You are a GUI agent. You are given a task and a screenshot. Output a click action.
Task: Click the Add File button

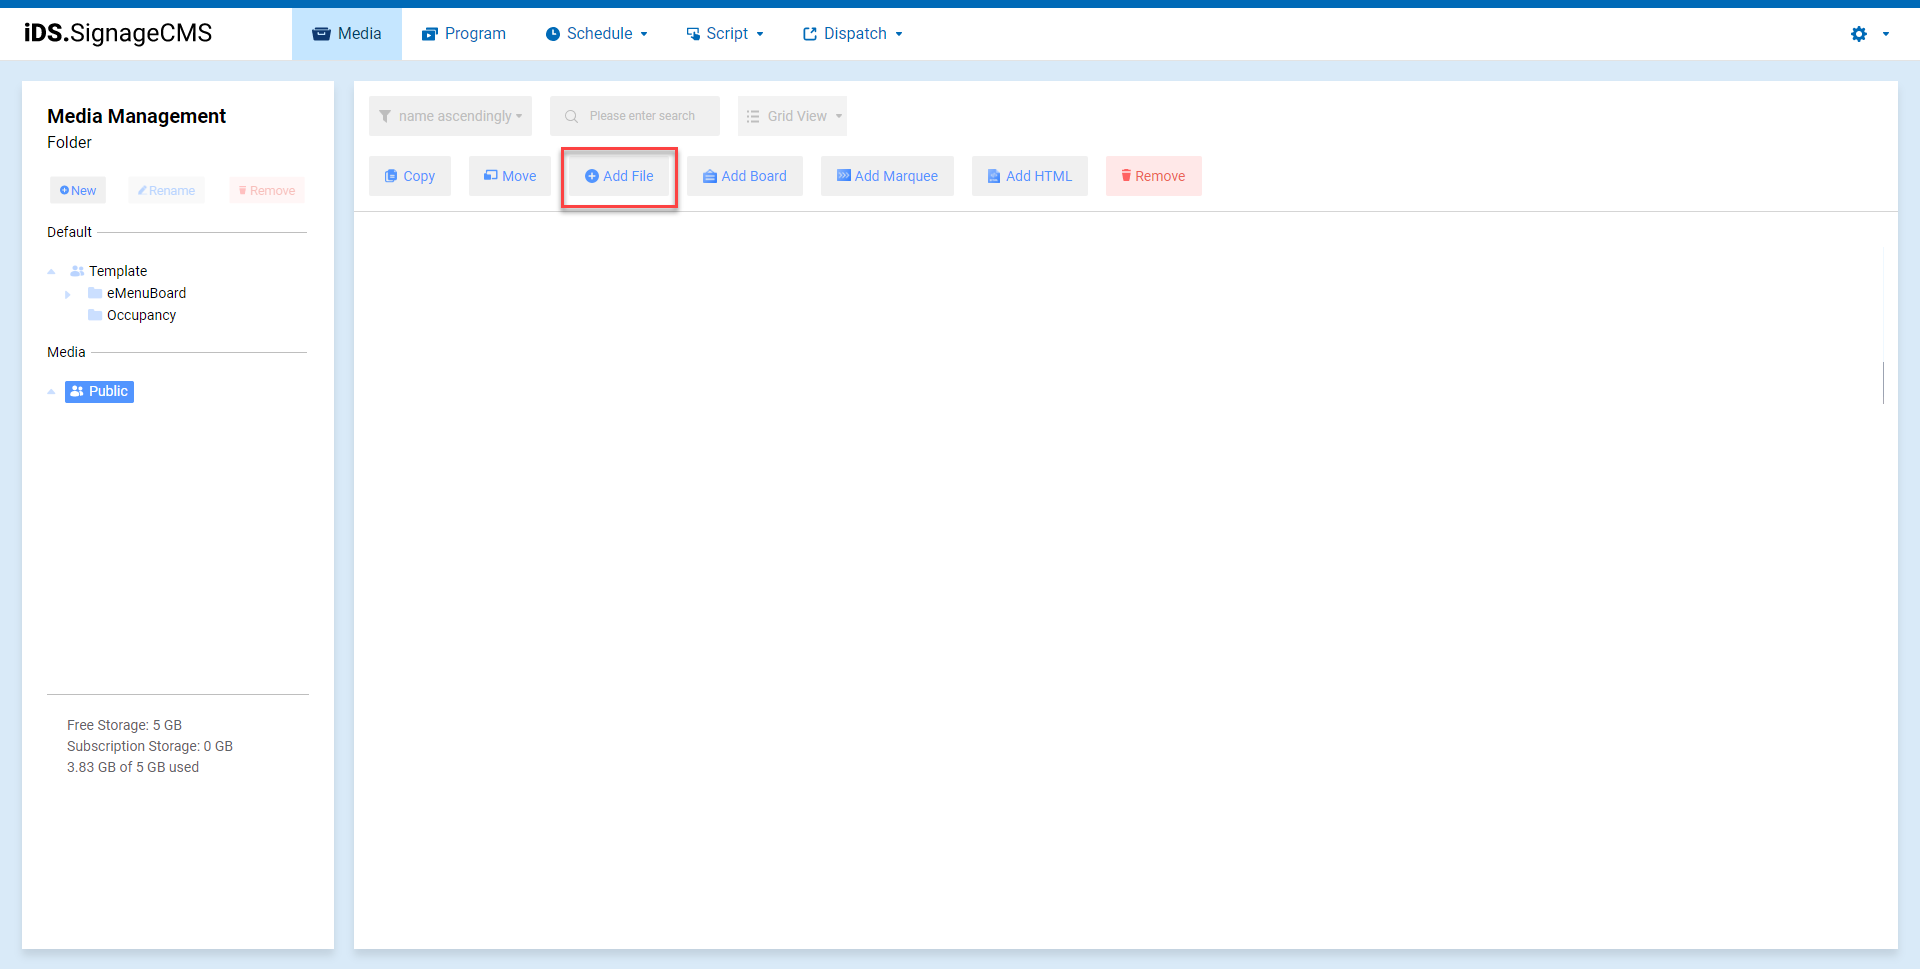[619, 176]
